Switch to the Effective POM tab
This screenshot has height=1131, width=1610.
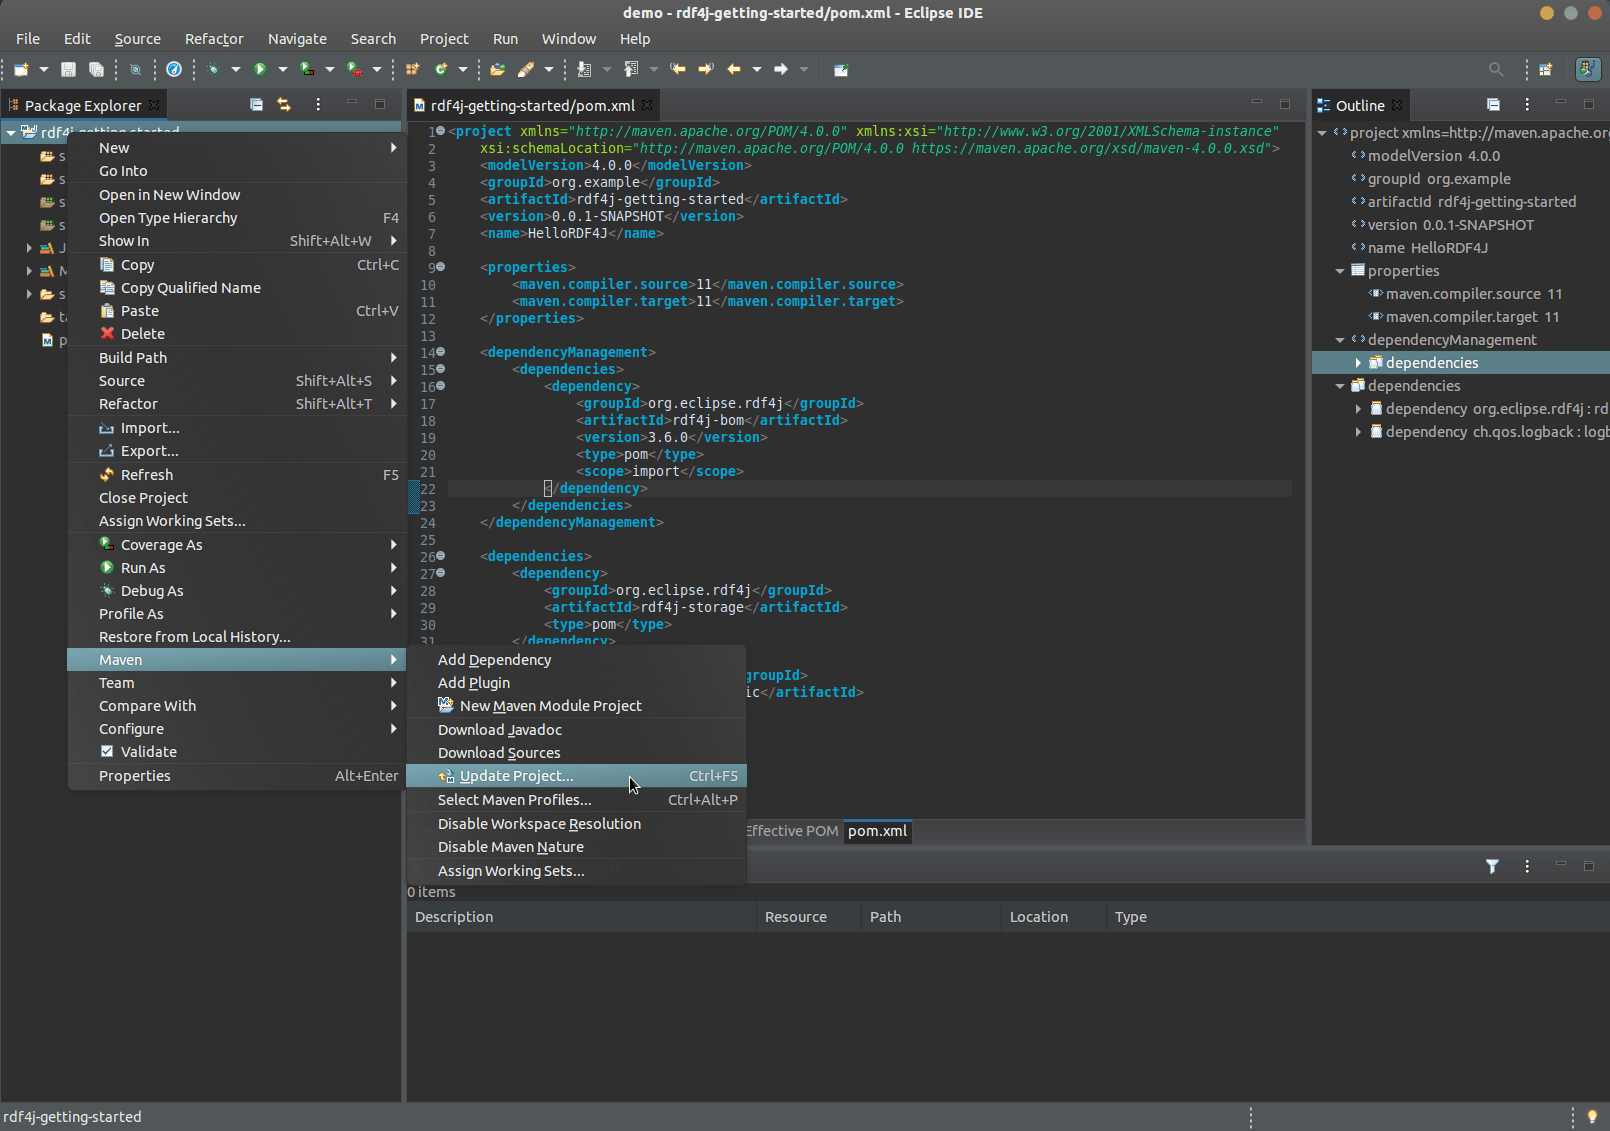click(x=791, y=831)
